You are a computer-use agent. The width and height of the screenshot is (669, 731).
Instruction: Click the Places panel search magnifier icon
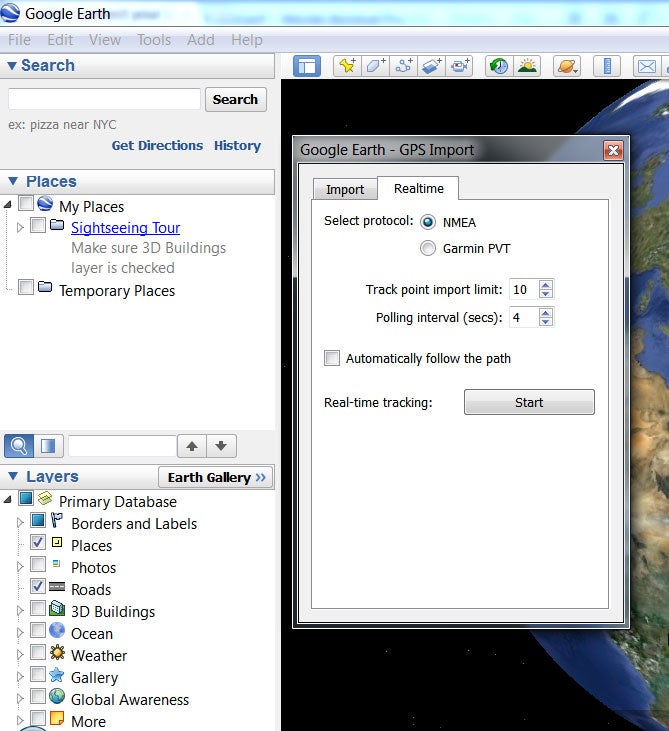[19, 446]
